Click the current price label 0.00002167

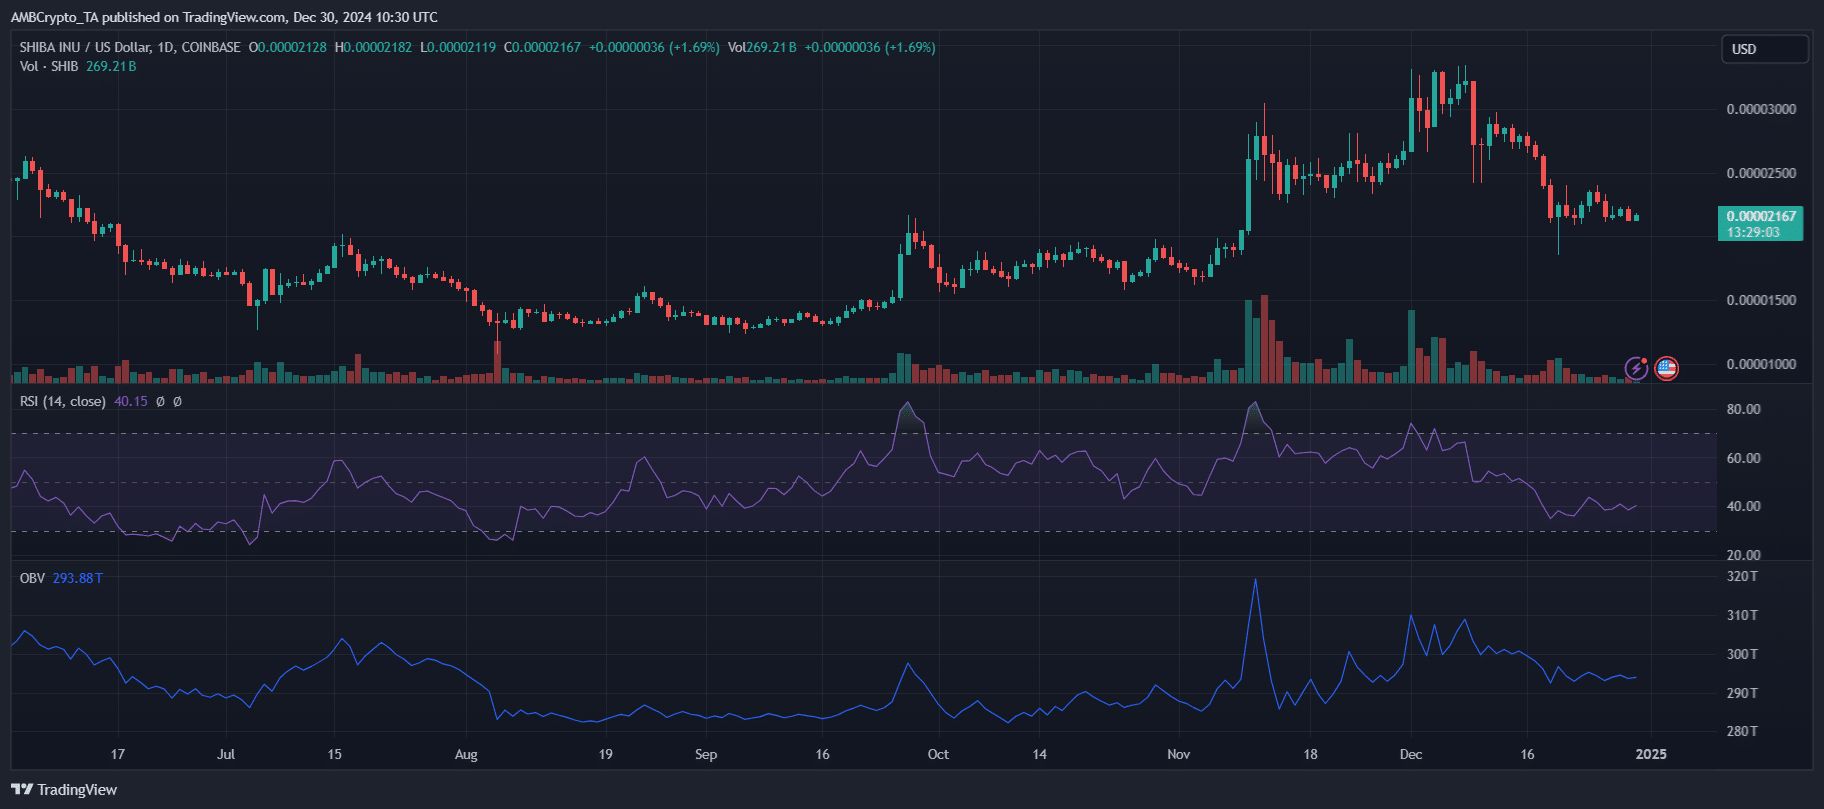pos(1760,216)
